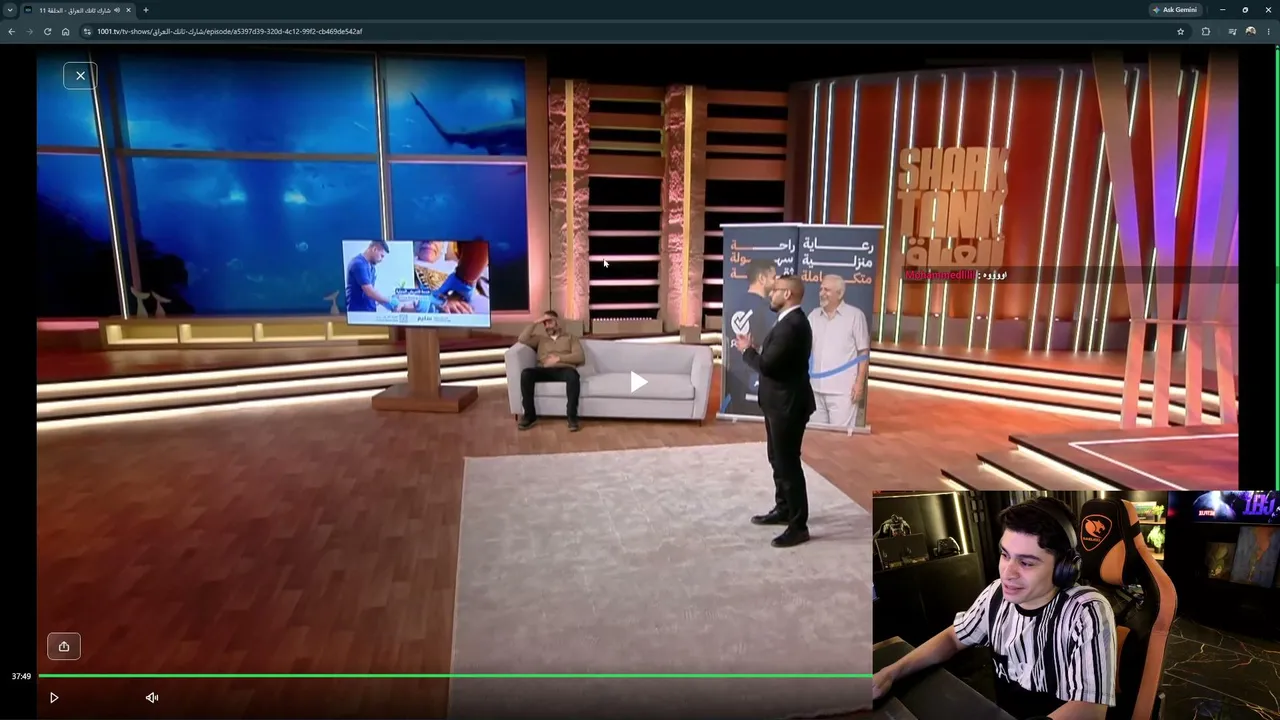Mute the video volume
The height and width of the screenshot is (720, 1280).
click(152, 698)
